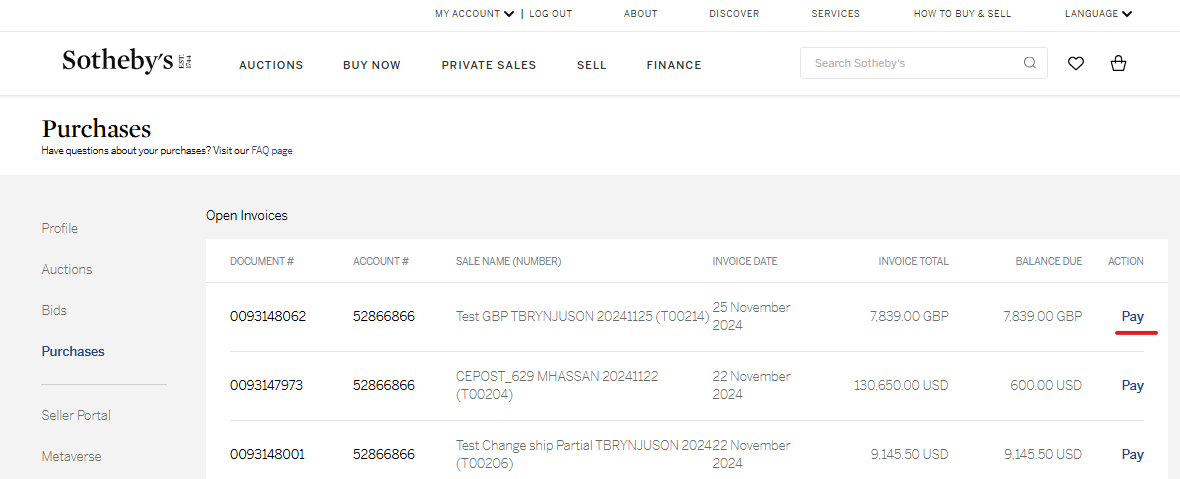Click document number 0093148062
Viewport: 1180px width, 479px height.
tap(268, 317)
